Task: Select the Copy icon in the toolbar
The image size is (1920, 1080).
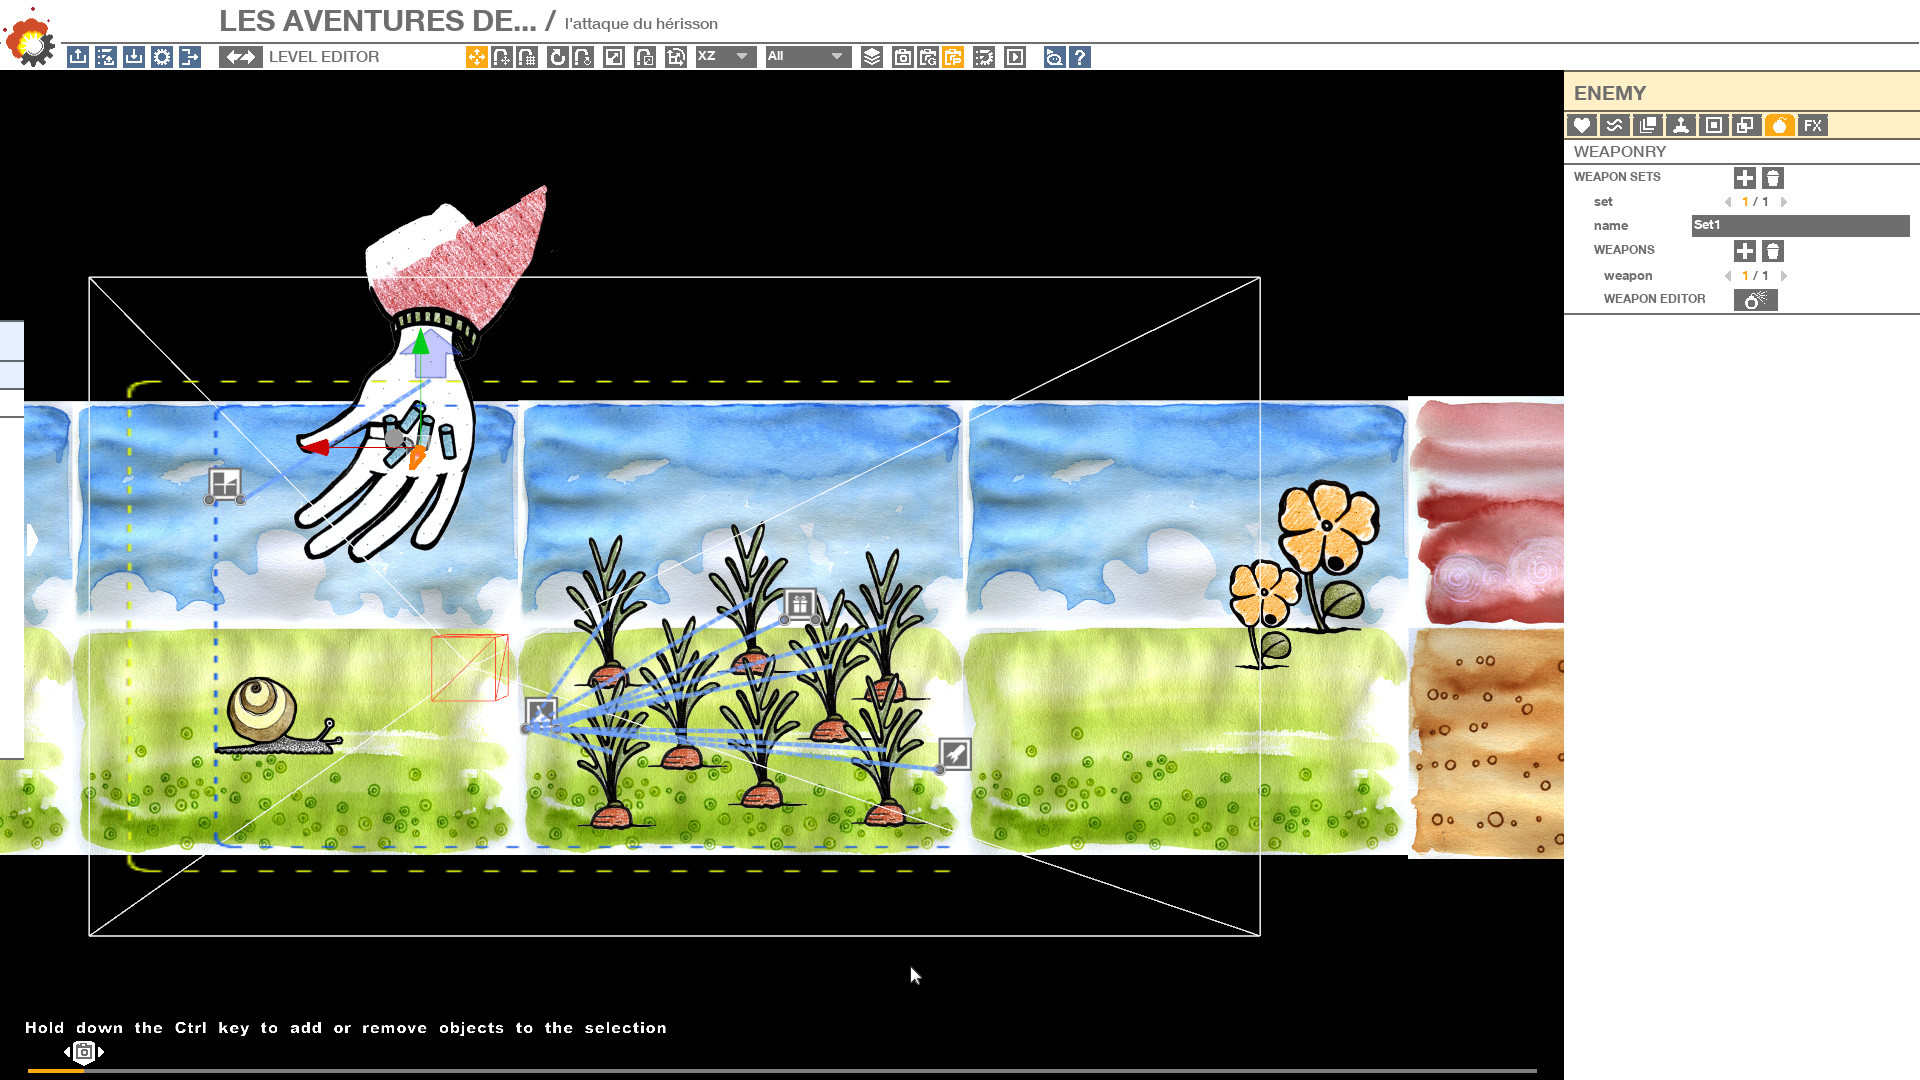Action: [x=902, y=57]
